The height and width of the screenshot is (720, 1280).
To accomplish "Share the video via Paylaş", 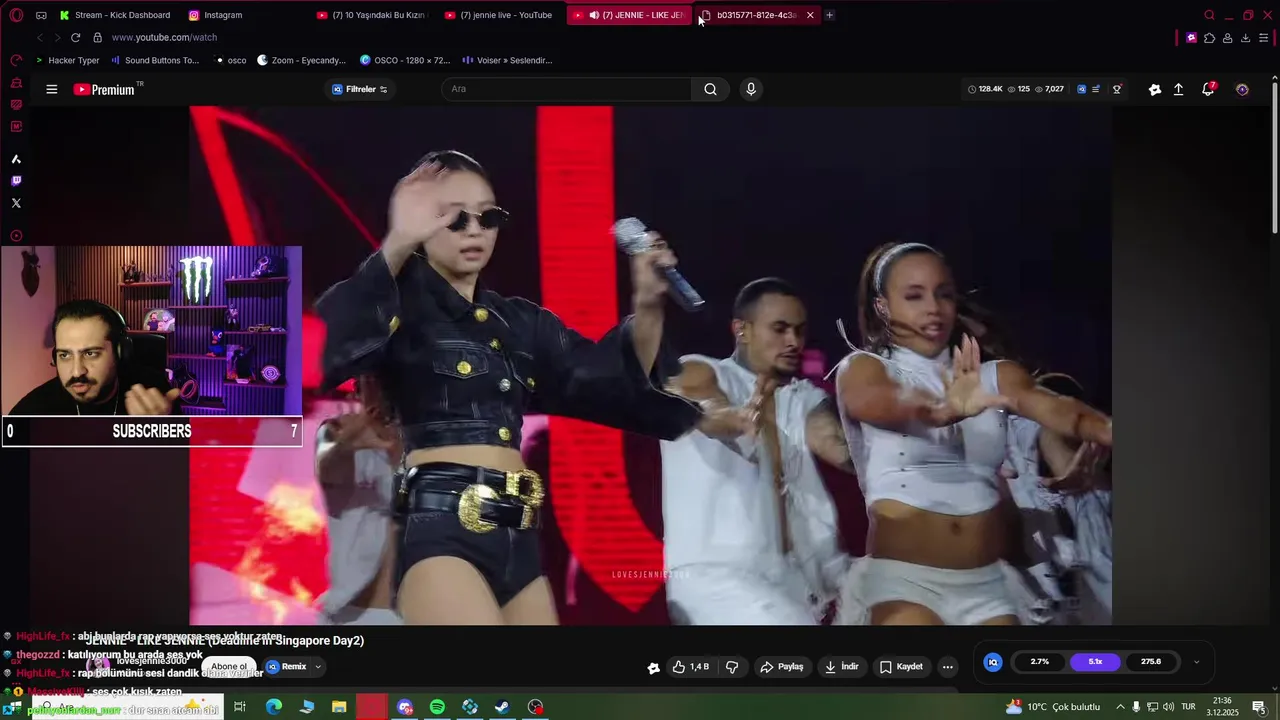I will (782, 667).
